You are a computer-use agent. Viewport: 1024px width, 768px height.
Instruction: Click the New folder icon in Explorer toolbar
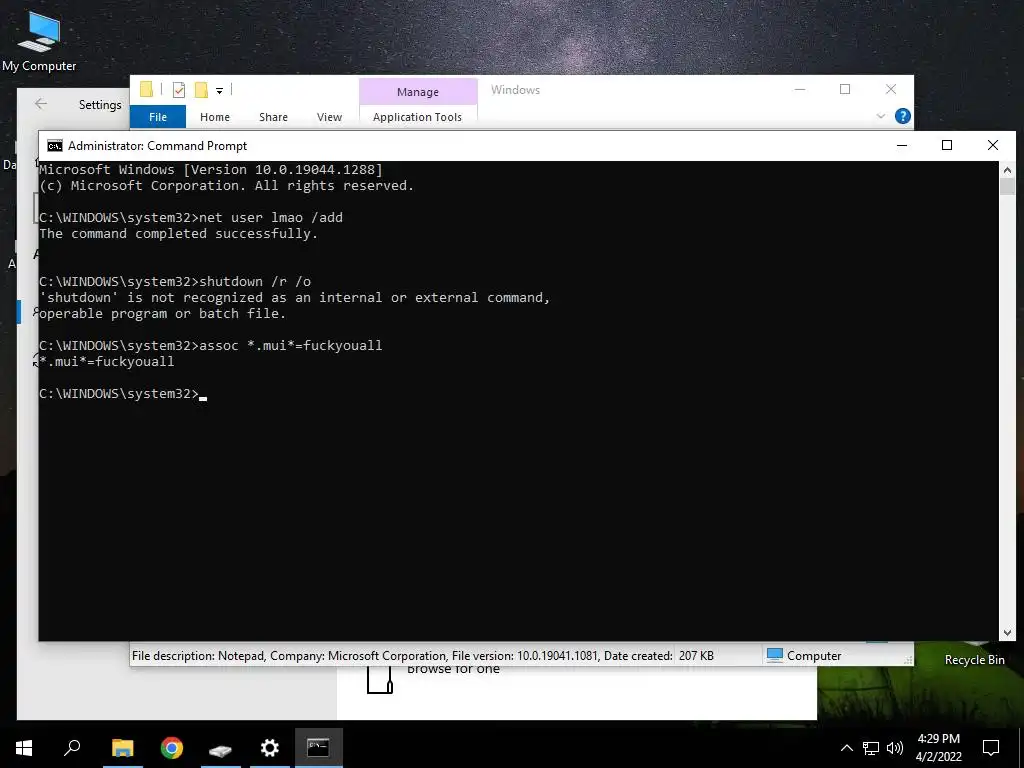point(201,89)
